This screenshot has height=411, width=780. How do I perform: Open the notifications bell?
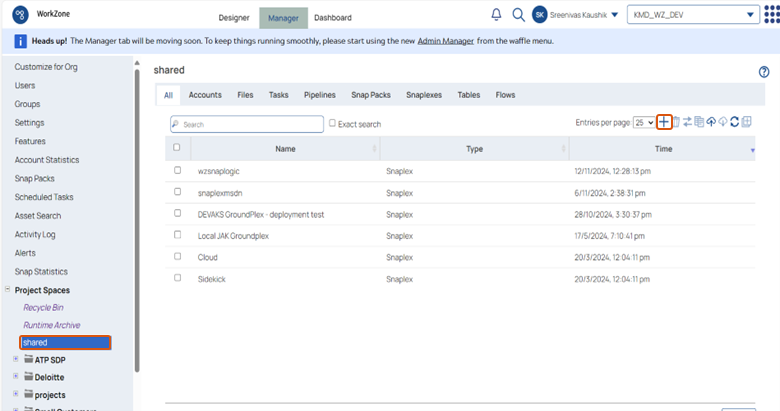pyautogui.click(x=496, y=15)
